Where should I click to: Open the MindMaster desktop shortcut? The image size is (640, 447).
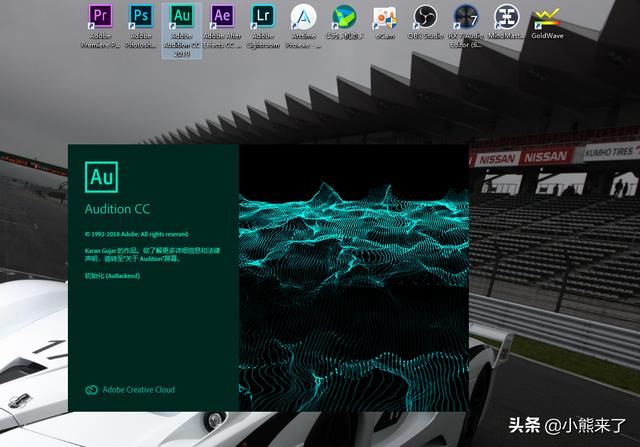click(507, 22)
